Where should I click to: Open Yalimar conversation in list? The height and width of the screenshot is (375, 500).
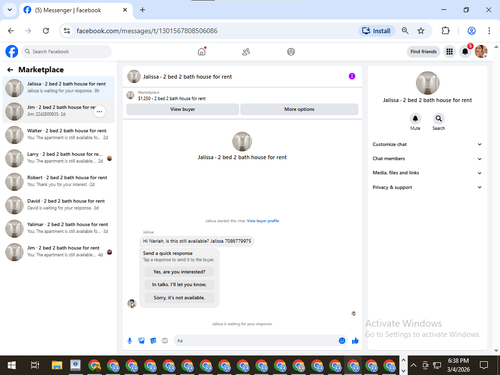pyautogui.click(x=59, y=228)
